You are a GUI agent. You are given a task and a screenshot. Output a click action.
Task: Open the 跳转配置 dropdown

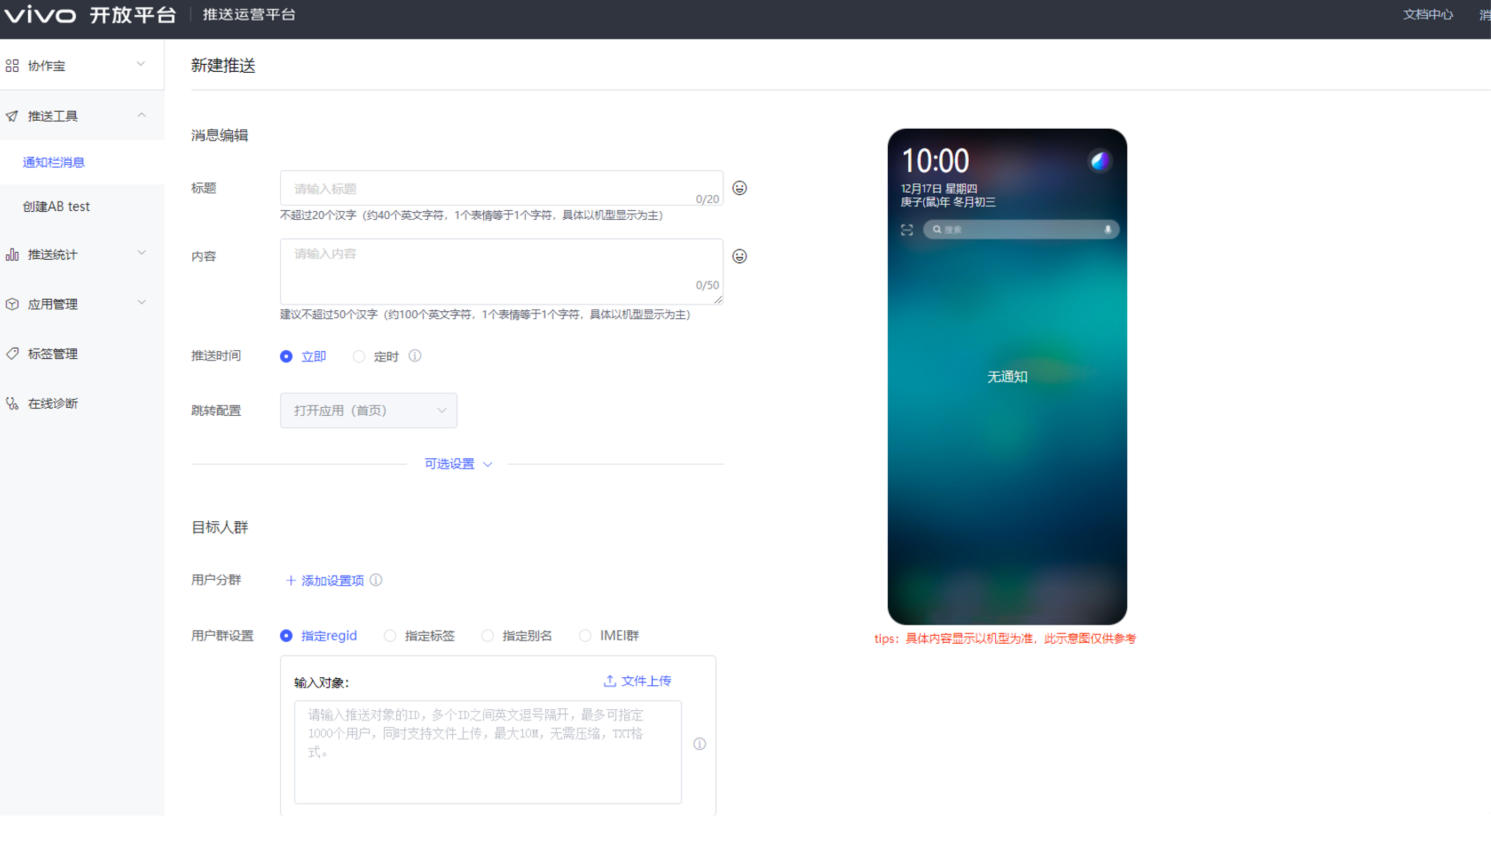[368, 410]
